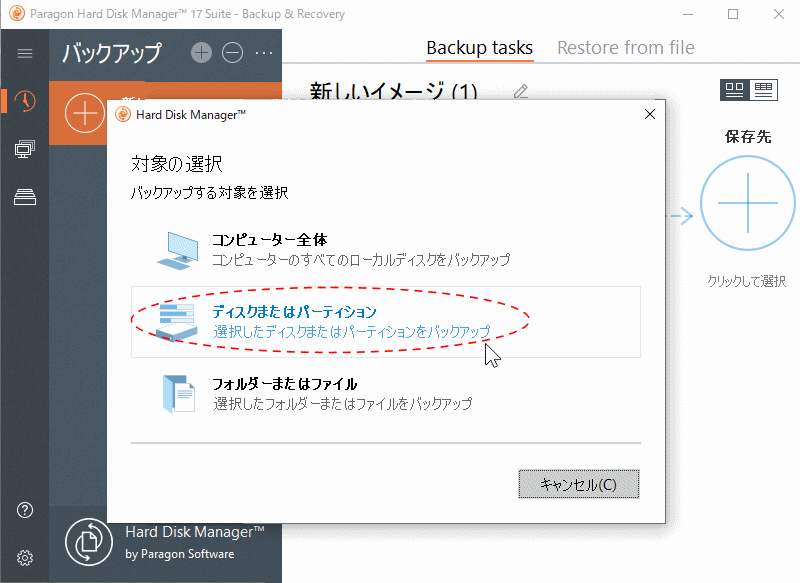Click the キャンセル(C) button
The height and width of the screenshot is (583, 800).
pos(578,484)
